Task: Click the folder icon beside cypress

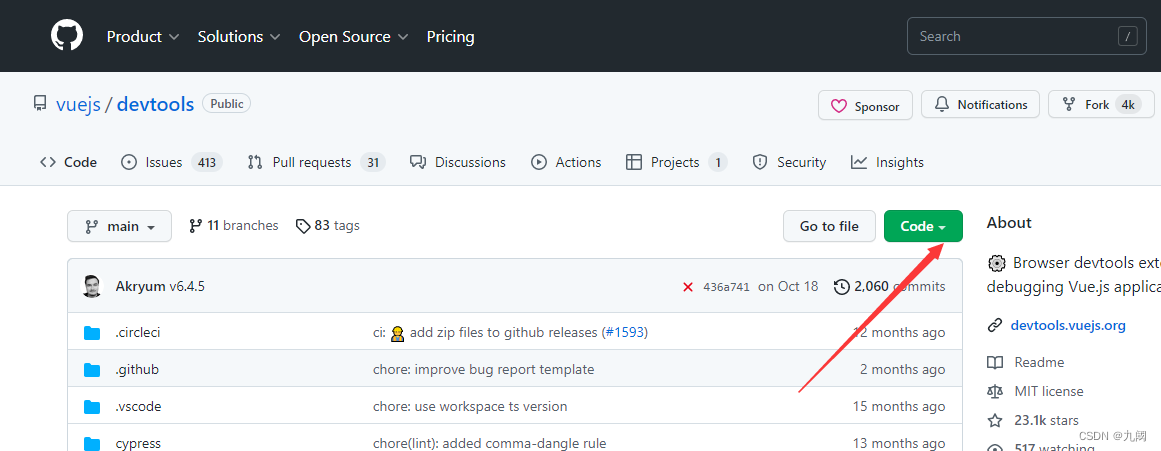Action: pos(92,444)
